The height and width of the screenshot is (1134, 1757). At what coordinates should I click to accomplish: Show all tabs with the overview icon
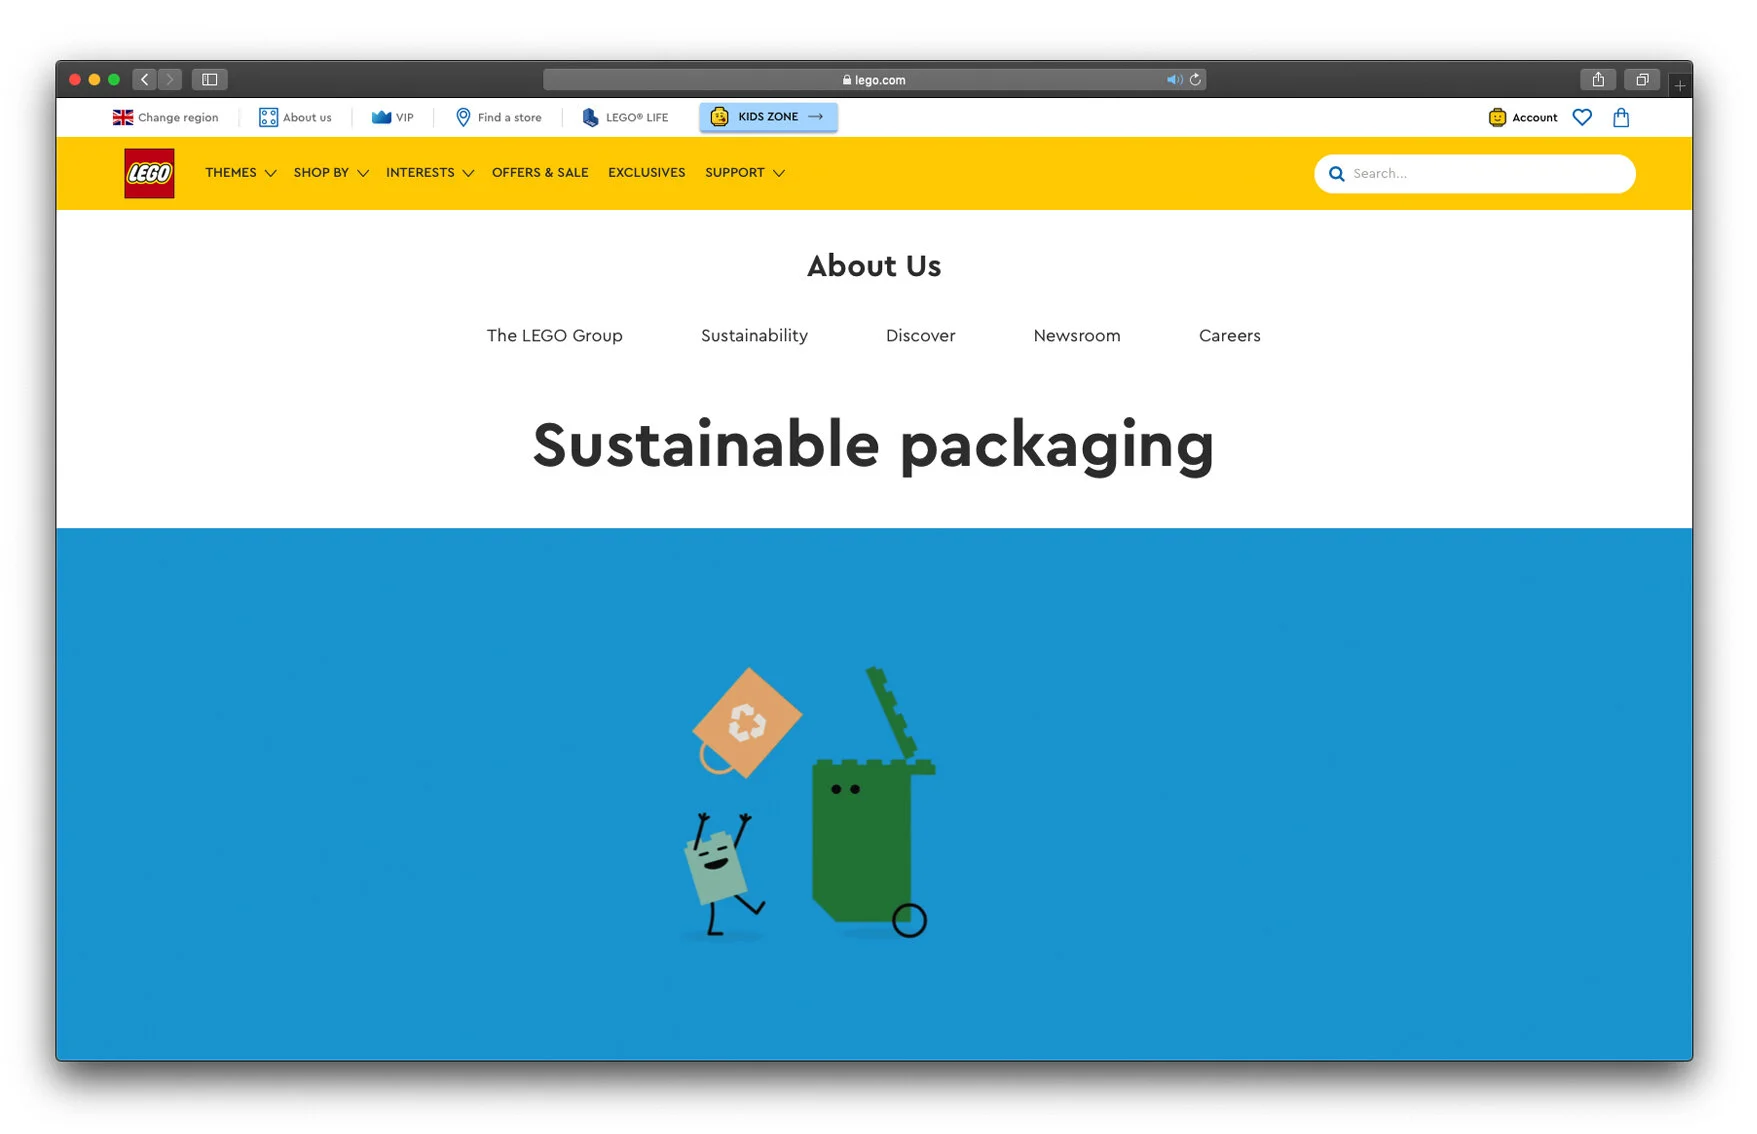1642,79
